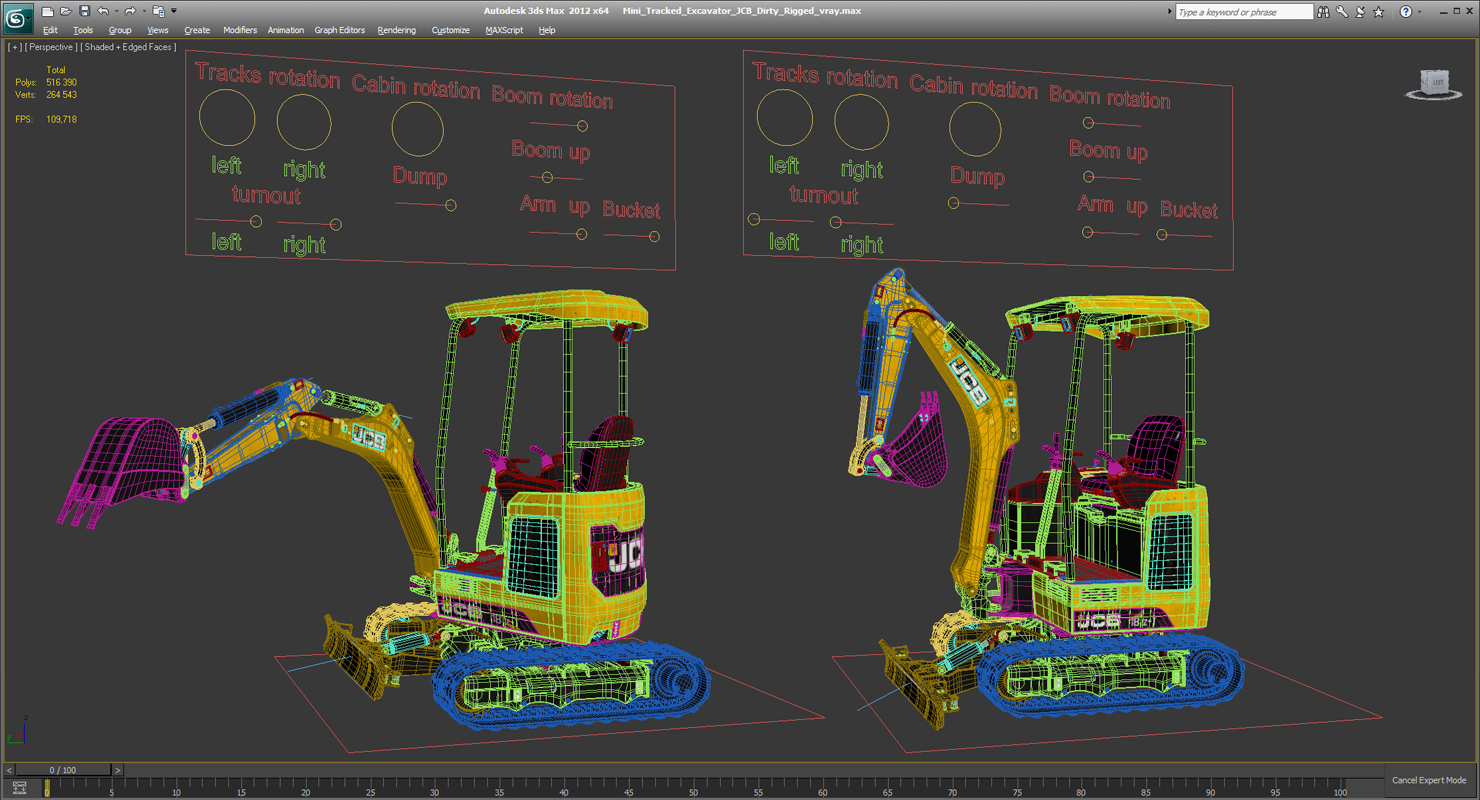Open the Perspective viewport label menu

pos(50,47)
